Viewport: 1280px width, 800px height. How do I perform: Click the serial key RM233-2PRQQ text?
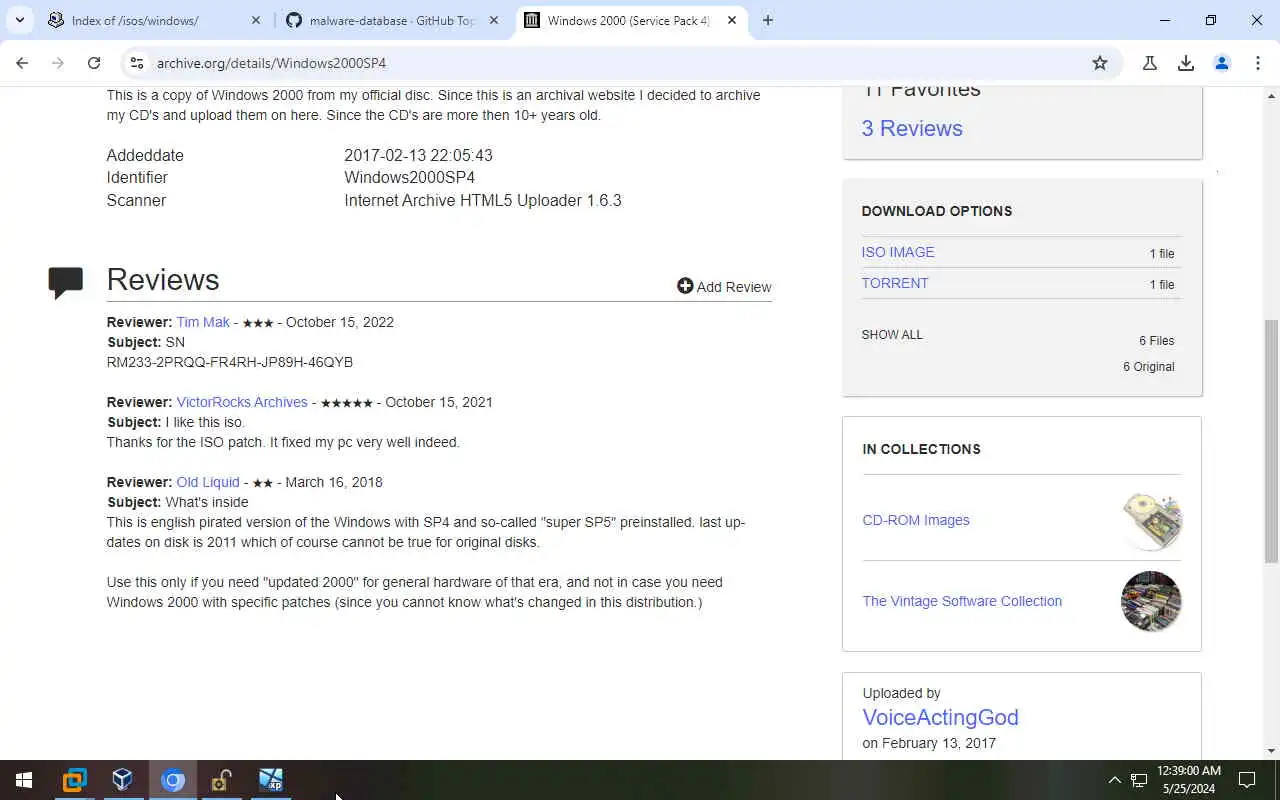coord(230,362)
